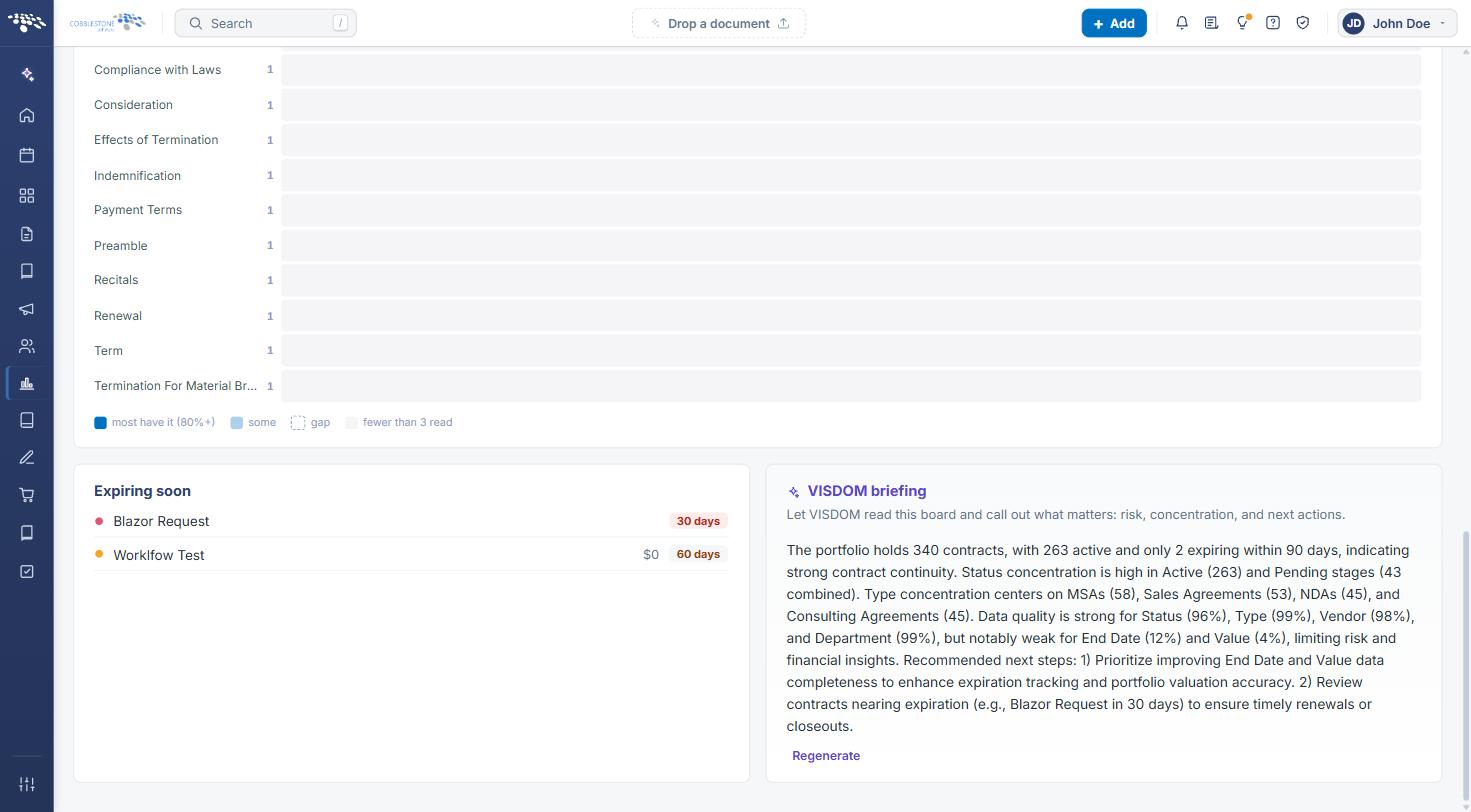Open the grid dashboard icon in sidebar

[27, 196]
